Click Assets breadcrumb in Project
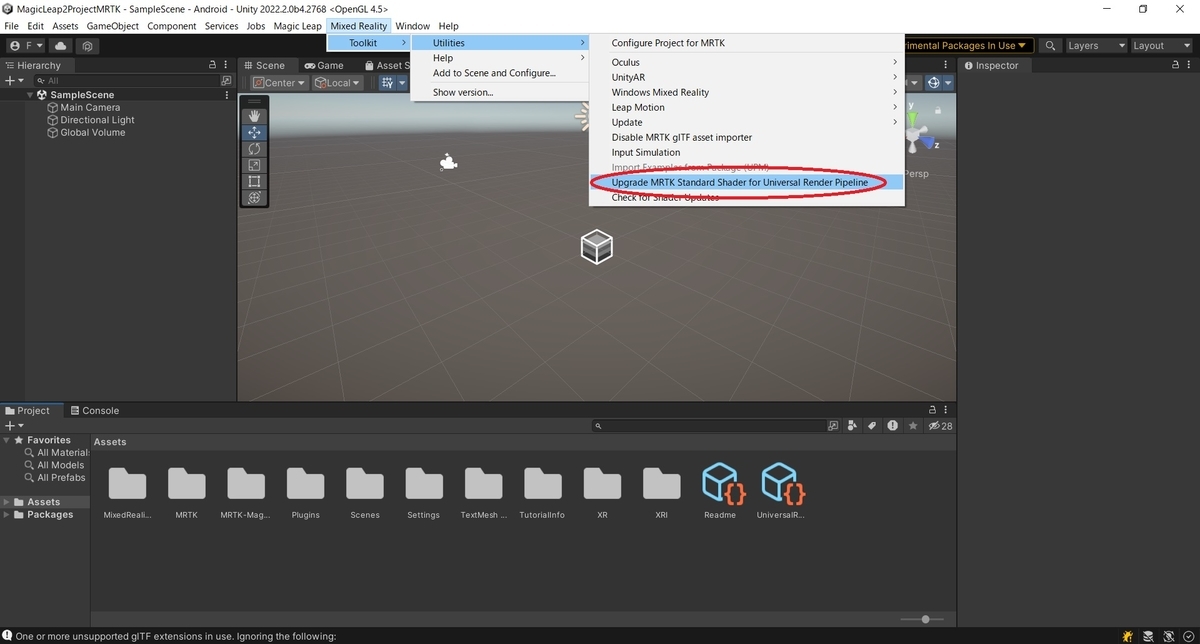The image size is (1200, 644). tap(110, 441)
